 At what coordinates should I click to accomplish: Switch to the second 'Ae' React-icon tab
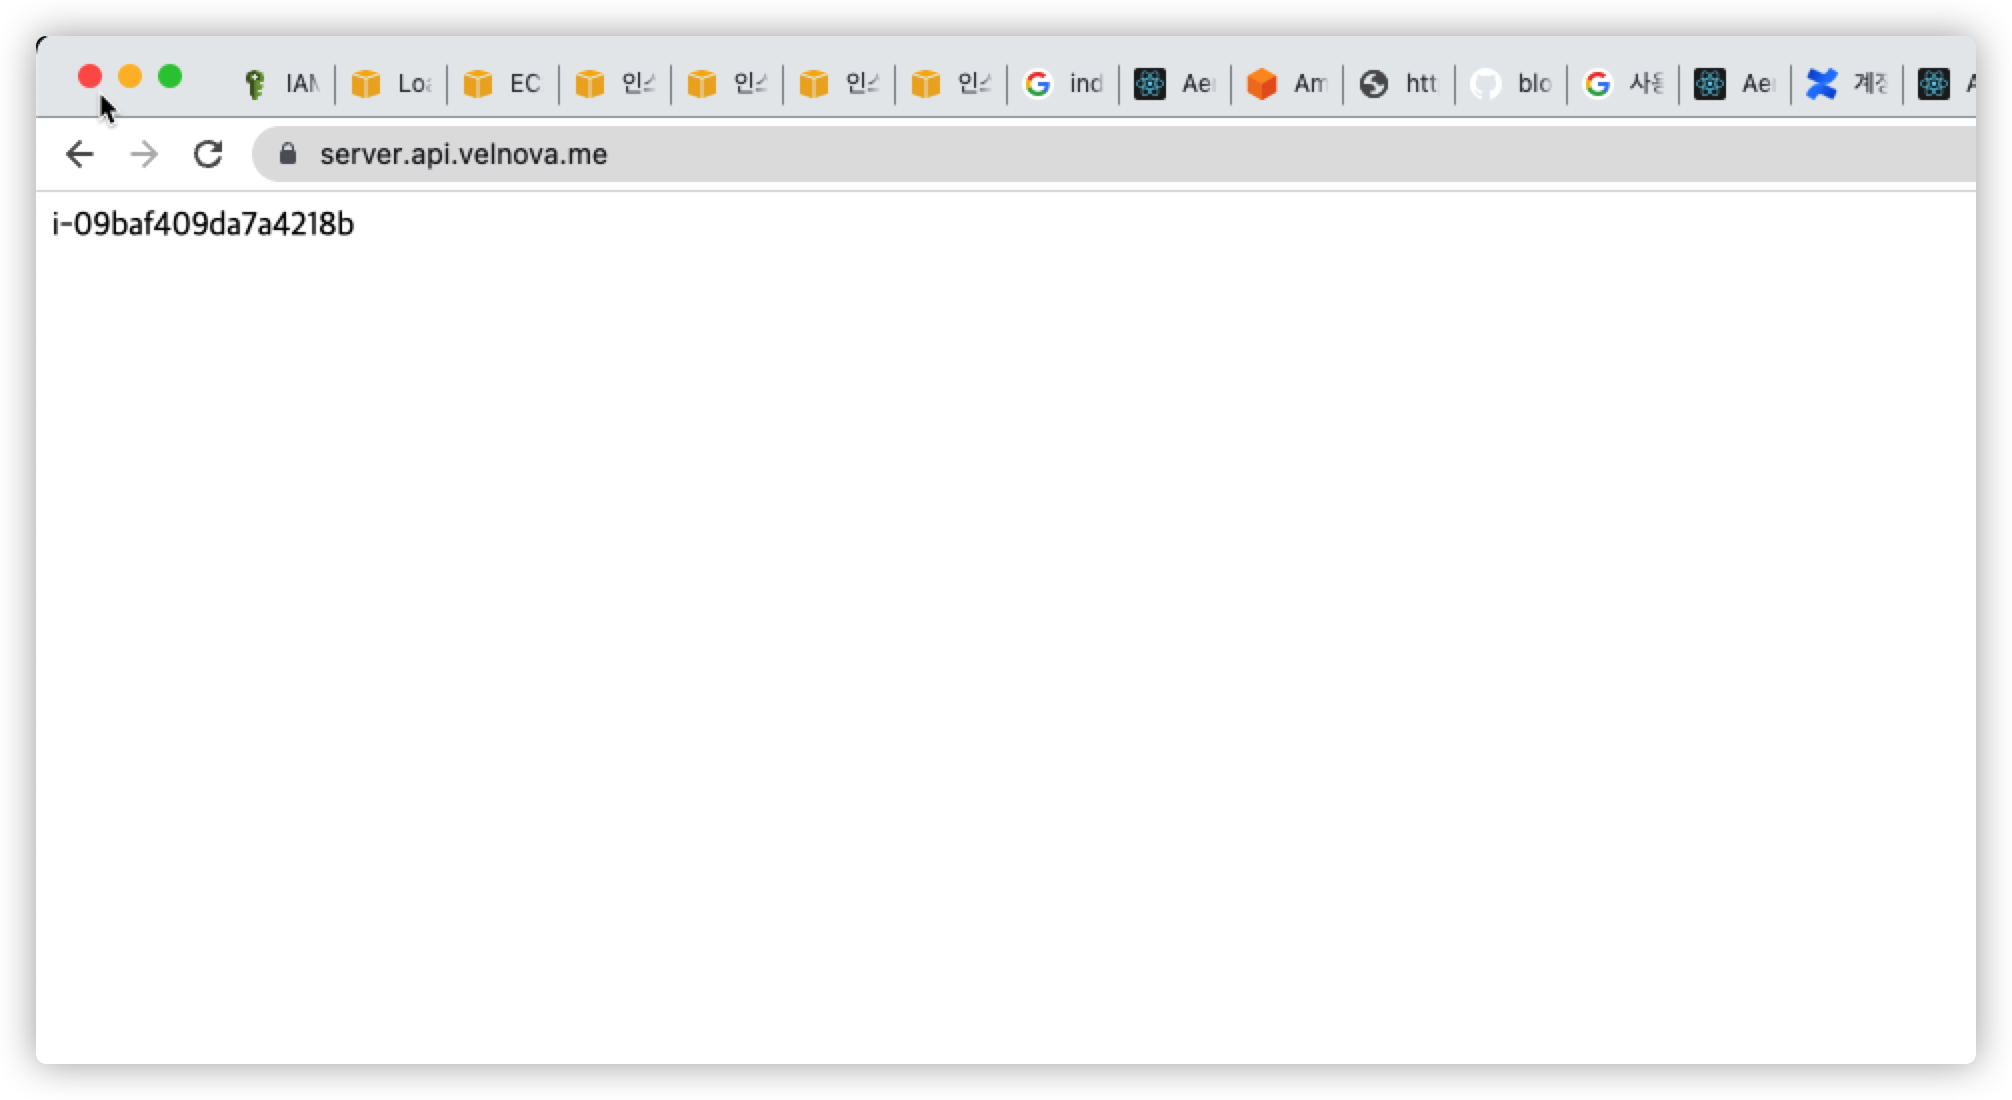1736,84
